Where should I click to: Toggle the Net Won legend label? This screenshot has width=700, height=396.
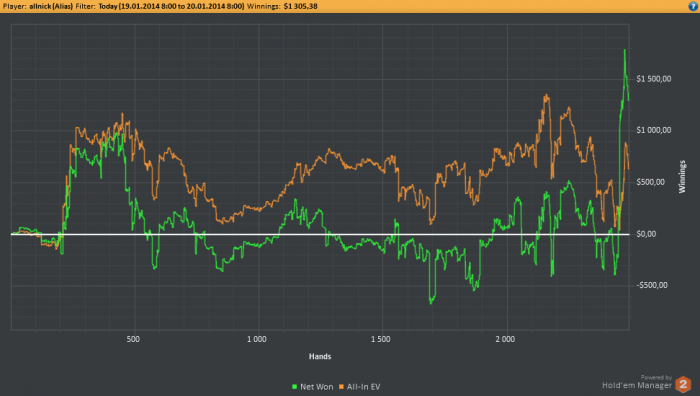coord(317,387)
